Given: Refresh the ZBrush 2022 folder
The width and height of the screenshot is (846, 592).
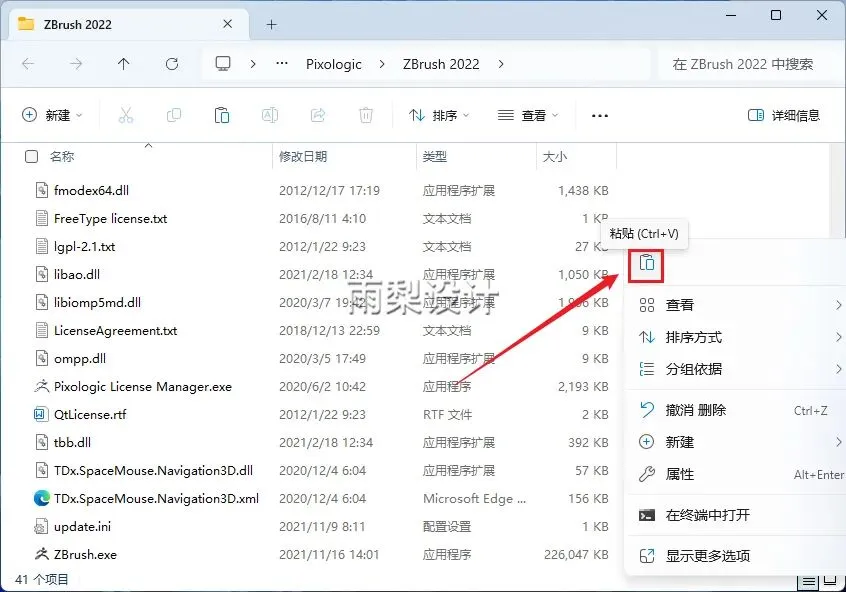Looking at the screenshot, I should [x=172, y=64].
